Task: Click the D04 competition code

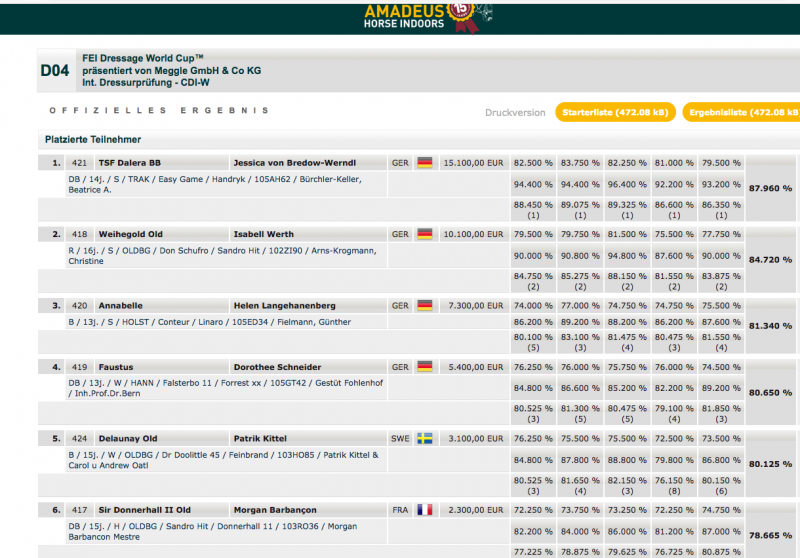Action: point(54,71)
